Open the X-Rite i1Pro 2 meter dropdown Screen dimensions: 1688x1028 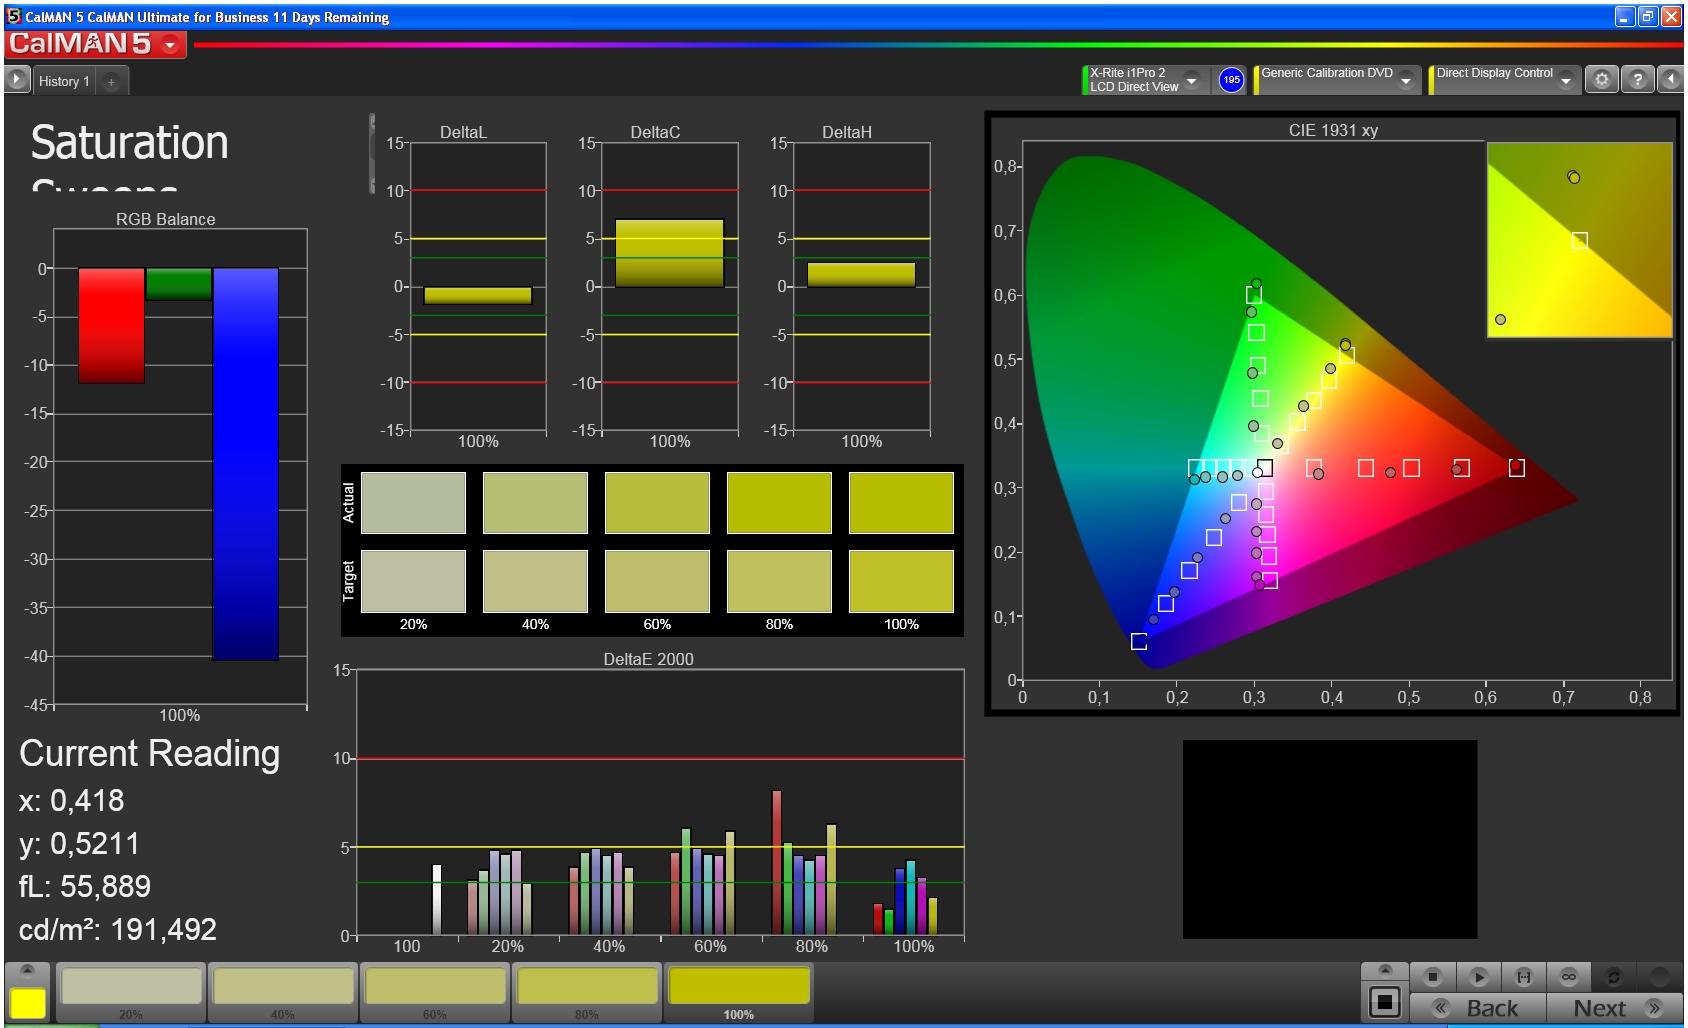click(1191, 80)
